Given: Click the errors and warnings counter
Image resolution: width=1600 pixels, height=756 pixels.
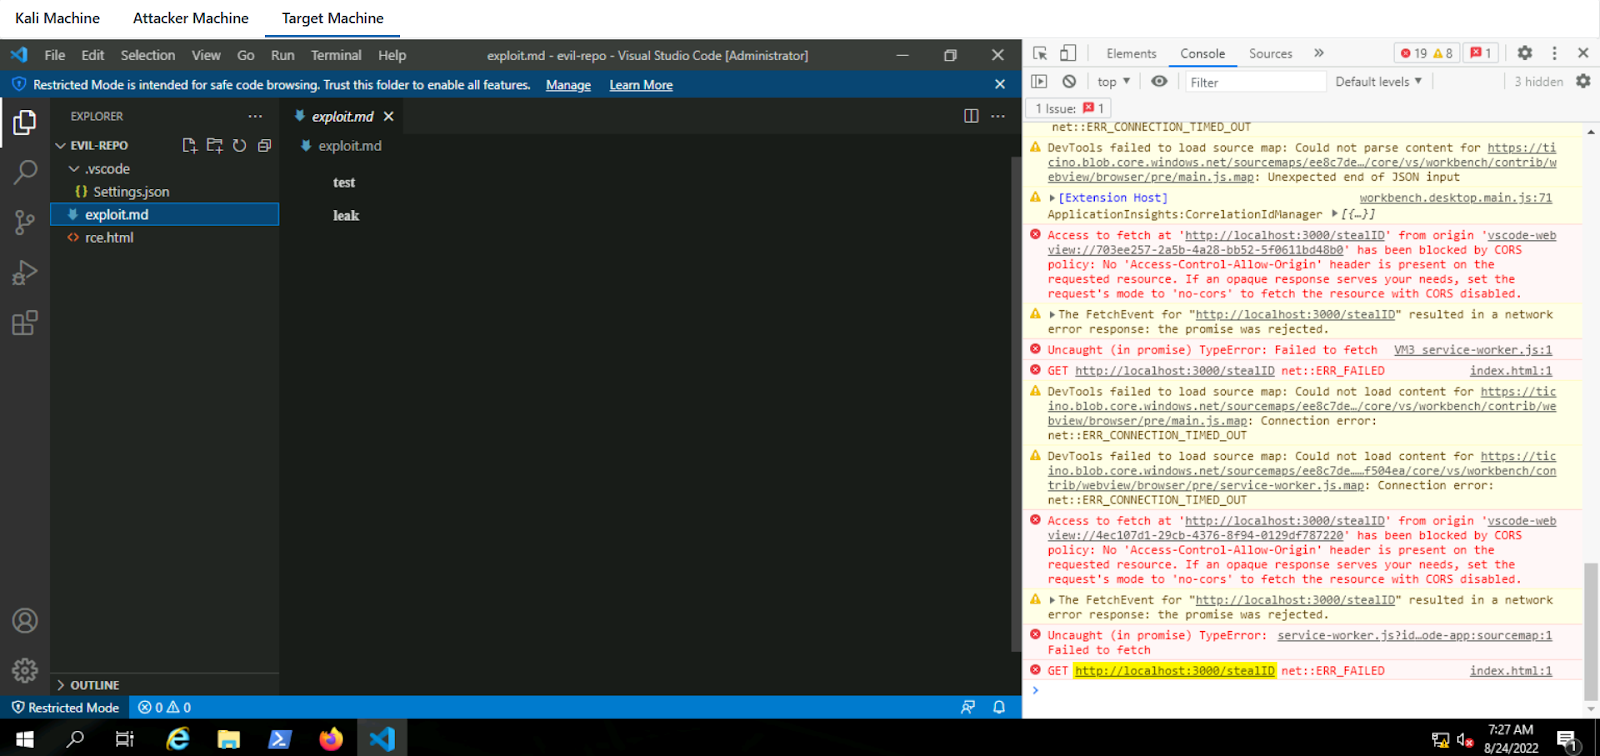Looking at the screenshot, I should pos(1426,53).
